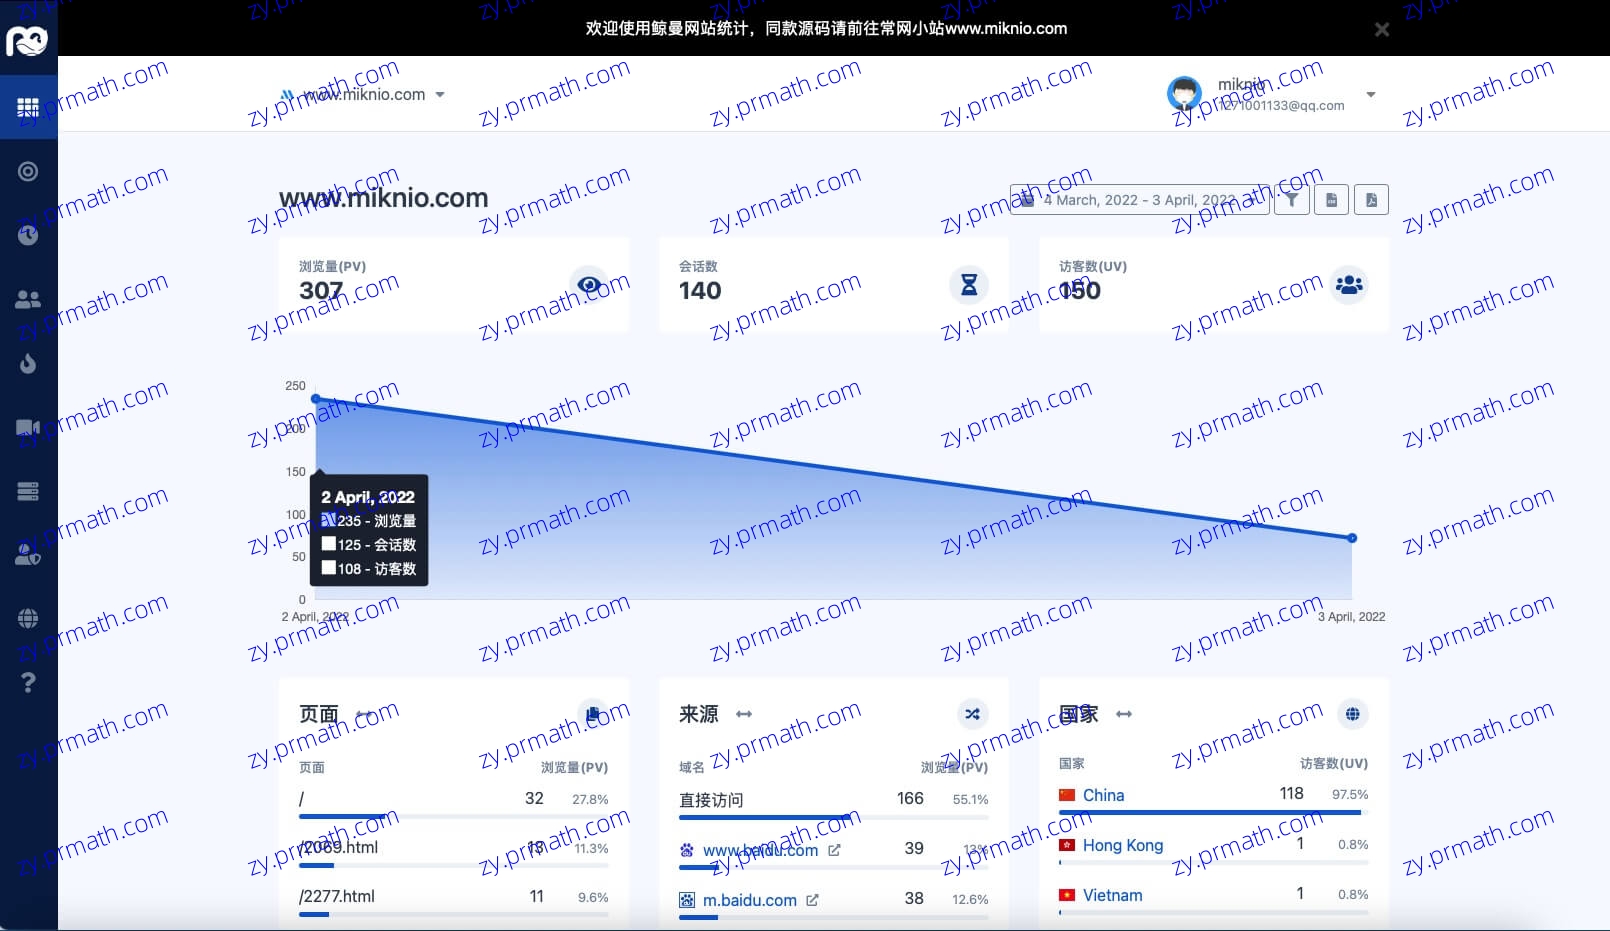Expand the www.miknio.com site selector dropdown
This screenshot has height=931, width=1610.
coord(438,94)
